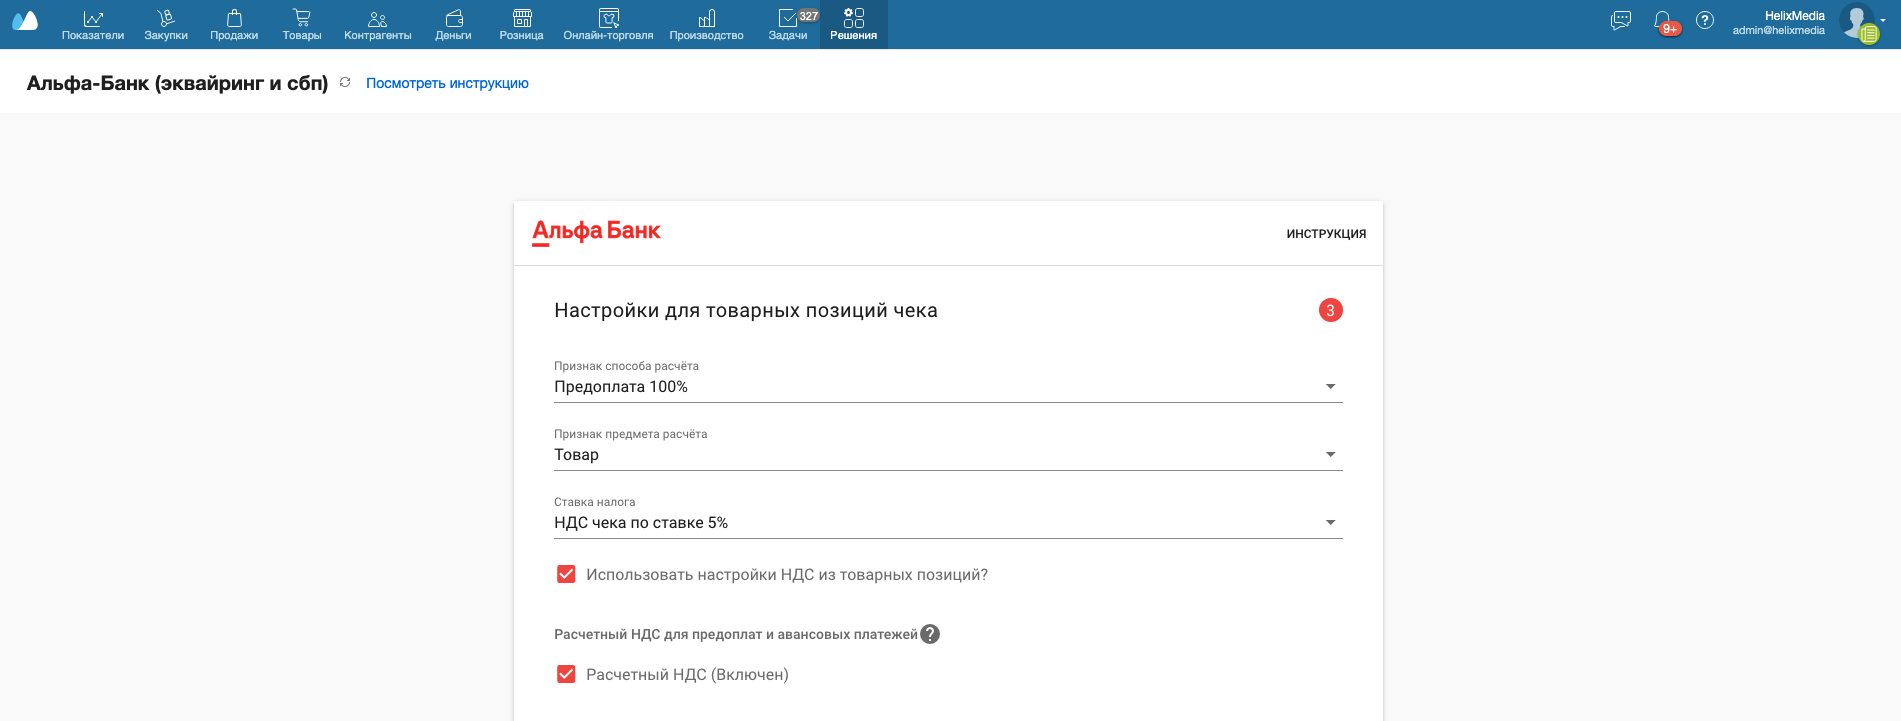Open the Показатели section
The height and width of the screenshot is (721, 1901).
point(93,24)
